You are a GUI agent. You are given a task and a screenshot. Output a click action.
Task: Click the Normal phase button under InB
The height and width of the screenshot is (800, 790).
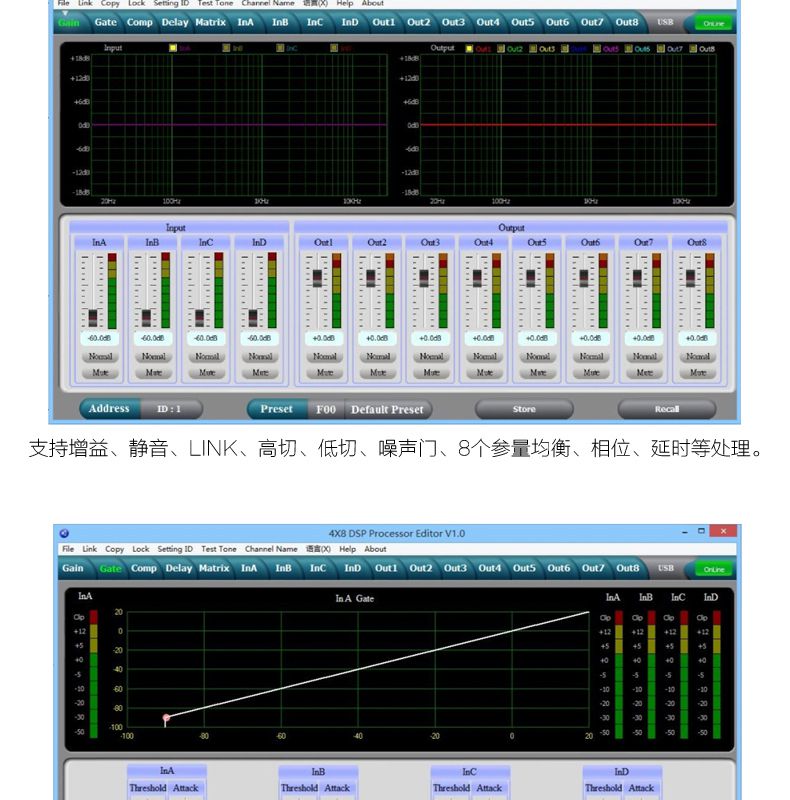click(153, 356)
